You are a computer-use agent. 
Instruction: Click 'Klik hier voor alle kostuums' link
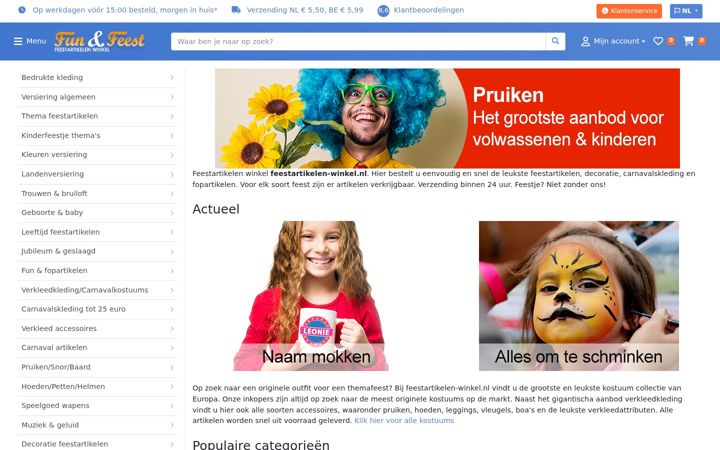(404, 420)
